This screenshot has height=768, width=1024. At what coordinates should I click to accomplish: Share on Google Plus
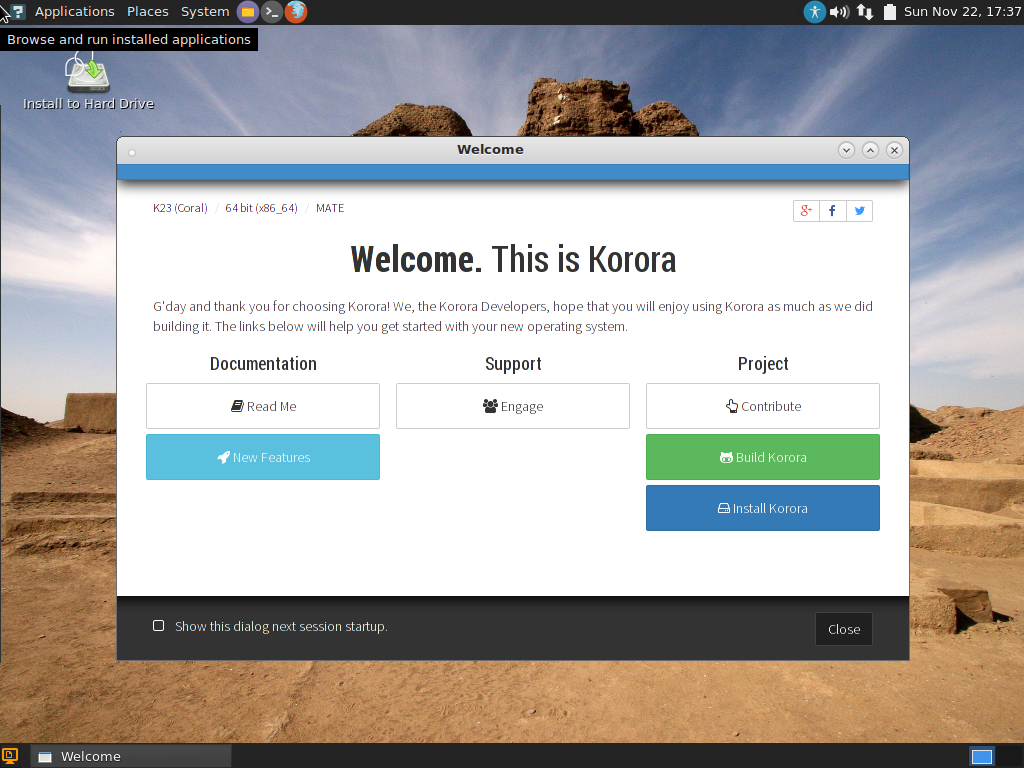806,211
